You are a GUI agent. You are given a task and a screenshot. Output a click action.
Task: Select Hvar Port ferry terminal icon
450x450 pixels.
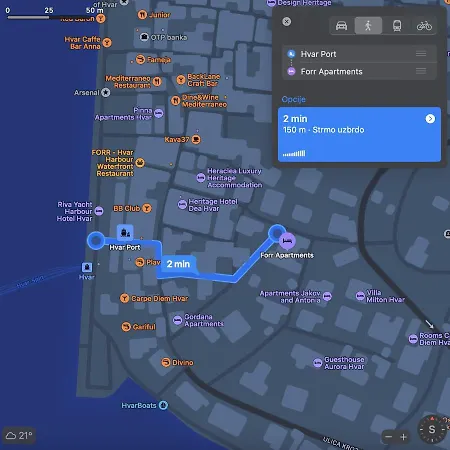(x=125, y=232)
